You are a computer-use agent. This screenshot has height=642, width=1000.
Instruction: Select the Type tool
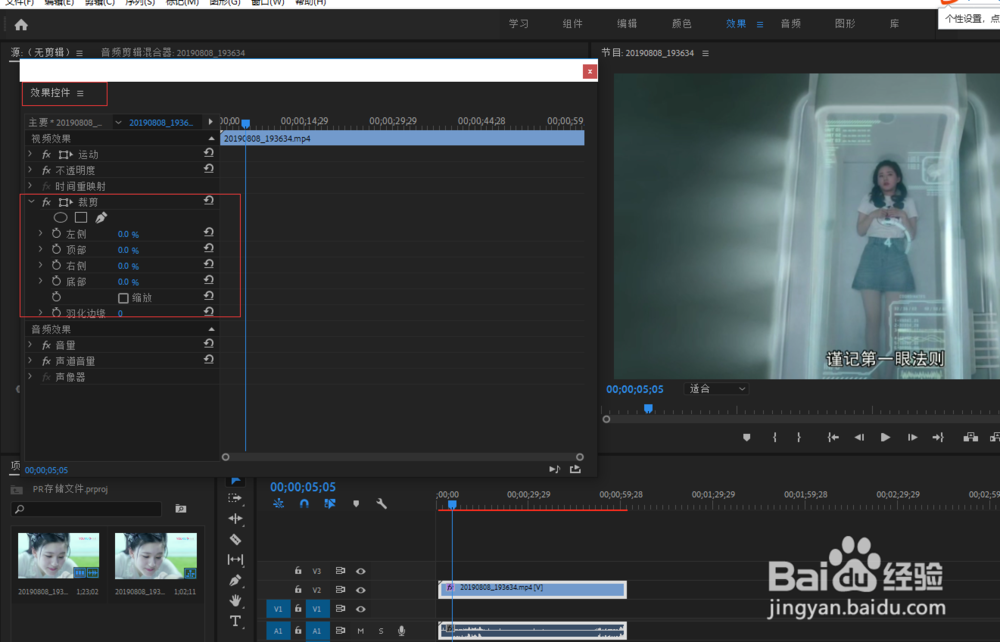tap(235, 621)
